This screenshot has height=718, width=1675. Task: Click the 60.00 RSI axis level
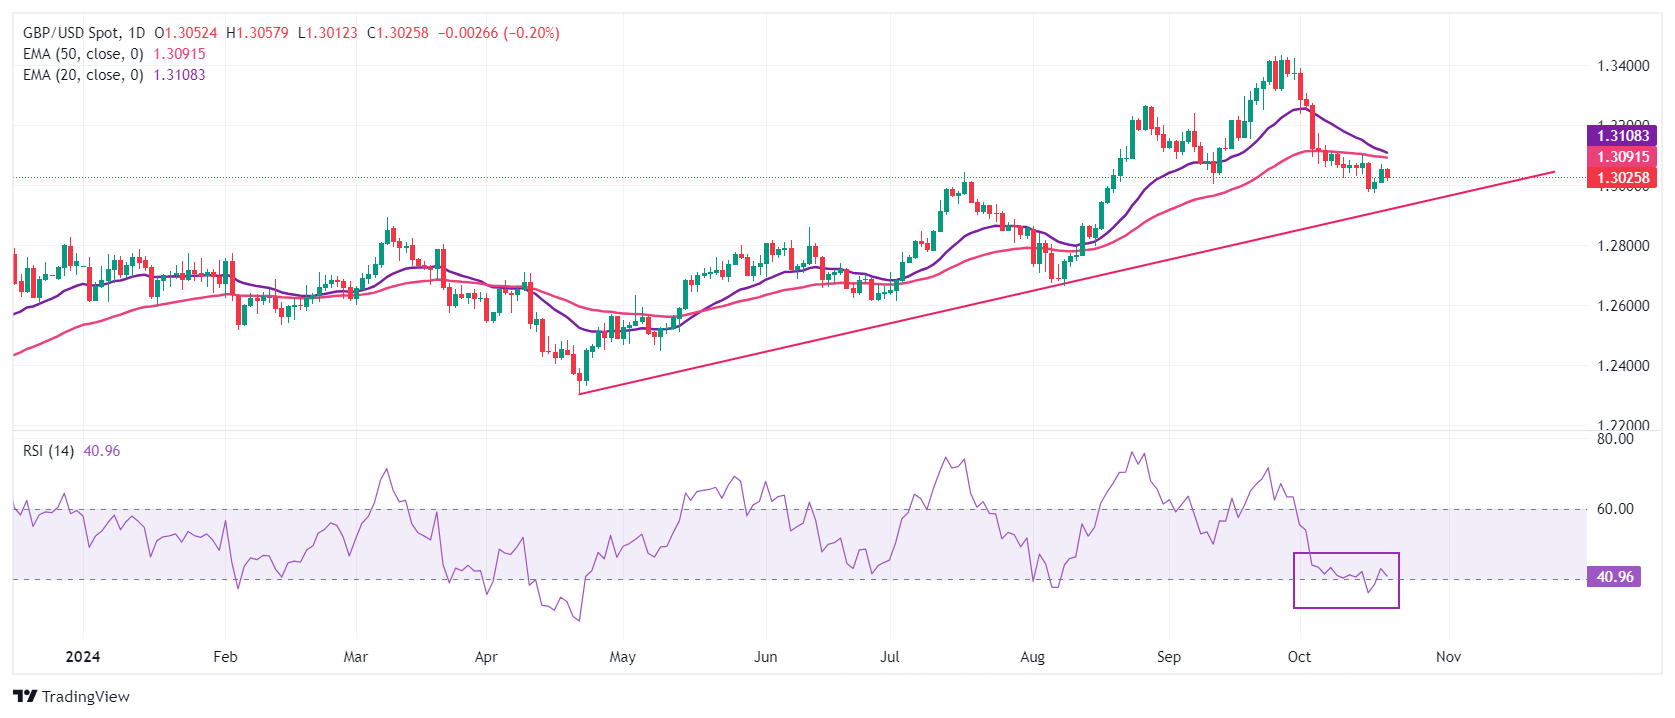click(1615, 509)
